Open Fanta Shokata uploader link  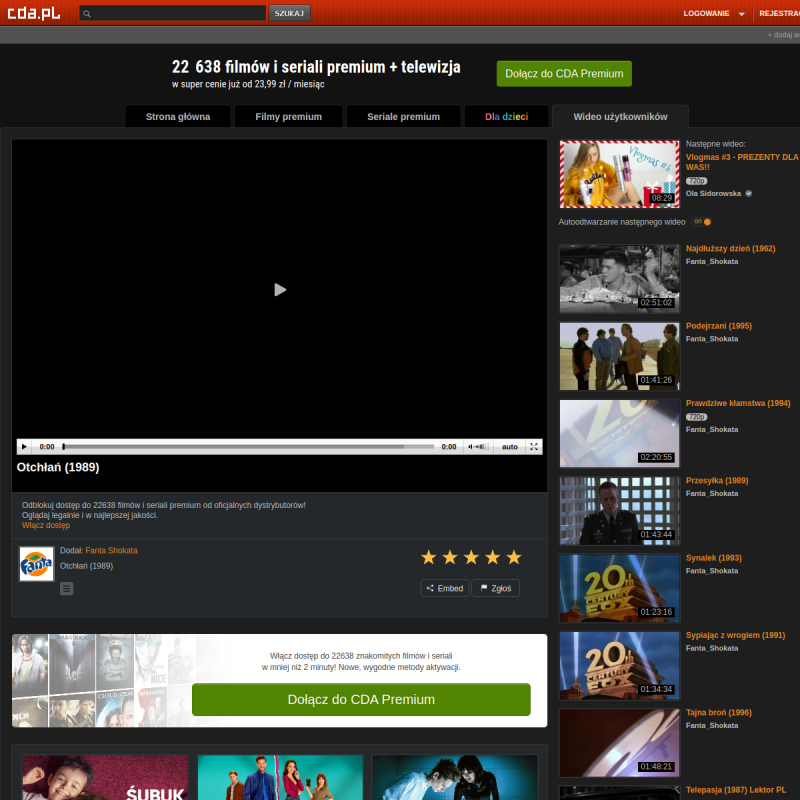[x=111, y=551]
